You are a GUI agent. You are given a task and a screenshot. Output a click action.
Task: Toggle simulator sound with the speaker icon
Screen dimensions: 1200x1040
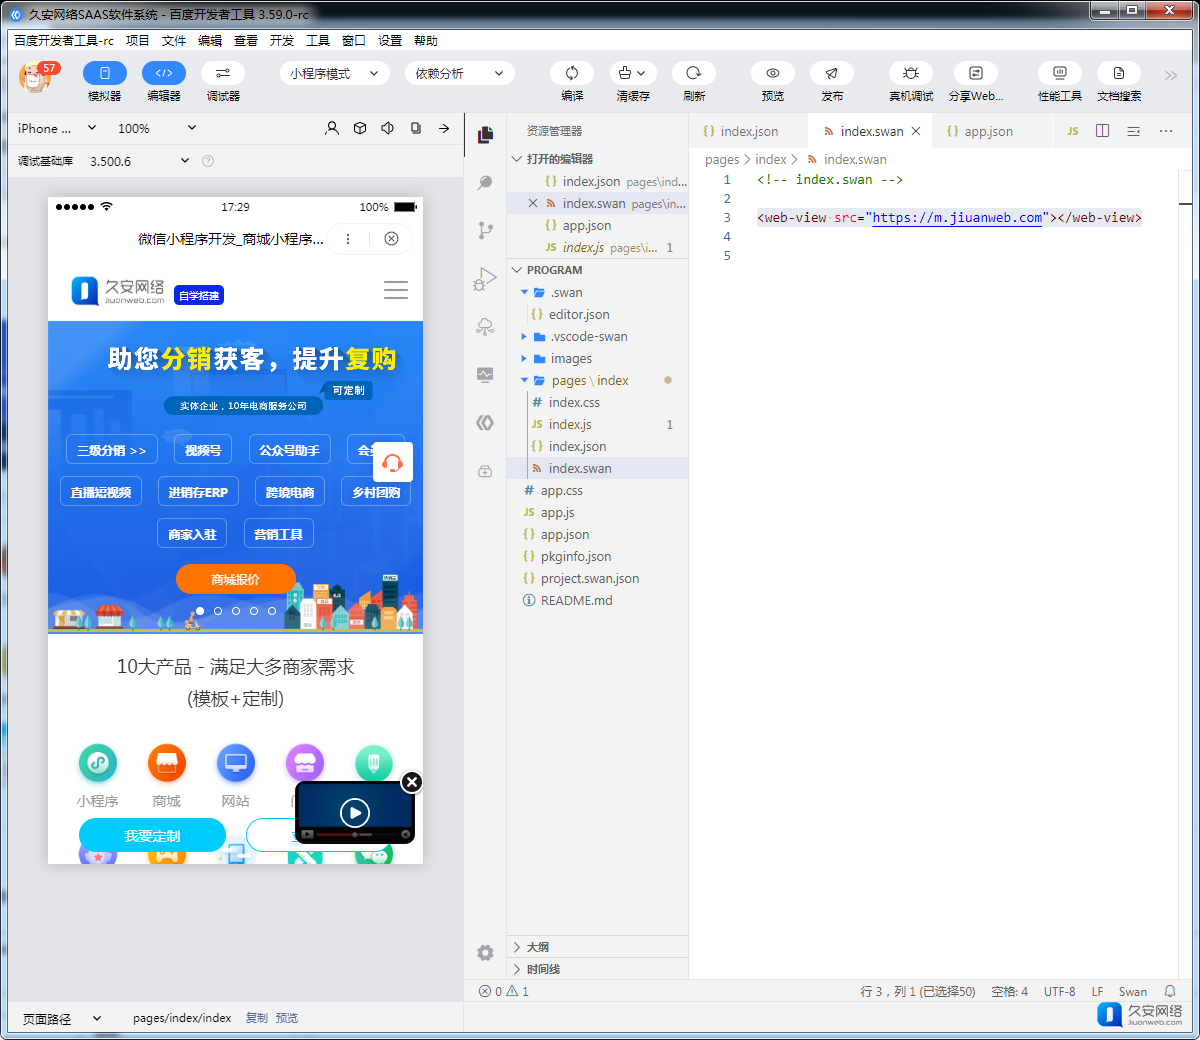[x=388, y=128]
